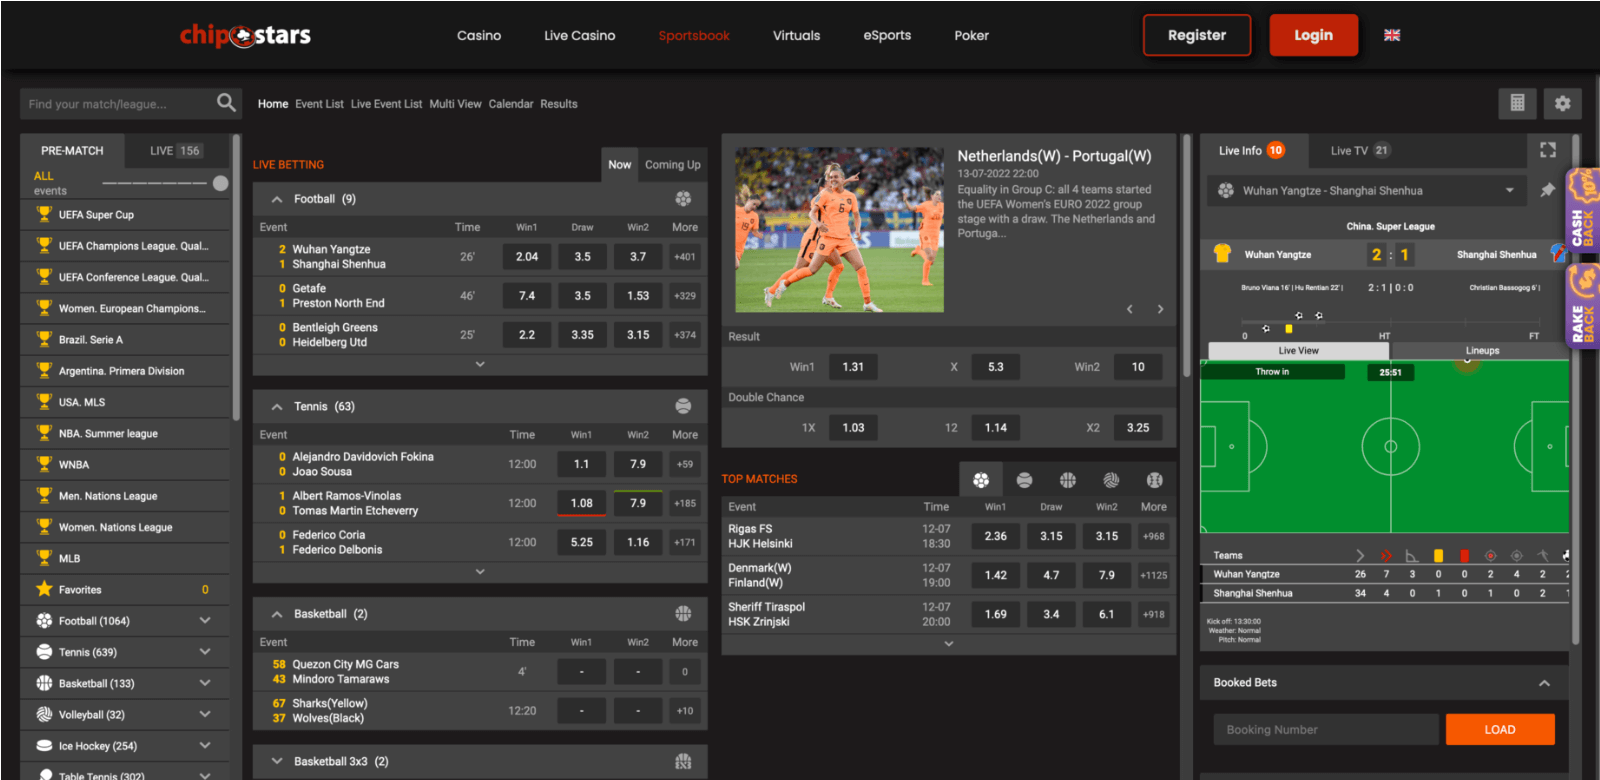Open the Poker menu
The width and height of the screenshot is (1600, 780).
click(x=971, y=35)
